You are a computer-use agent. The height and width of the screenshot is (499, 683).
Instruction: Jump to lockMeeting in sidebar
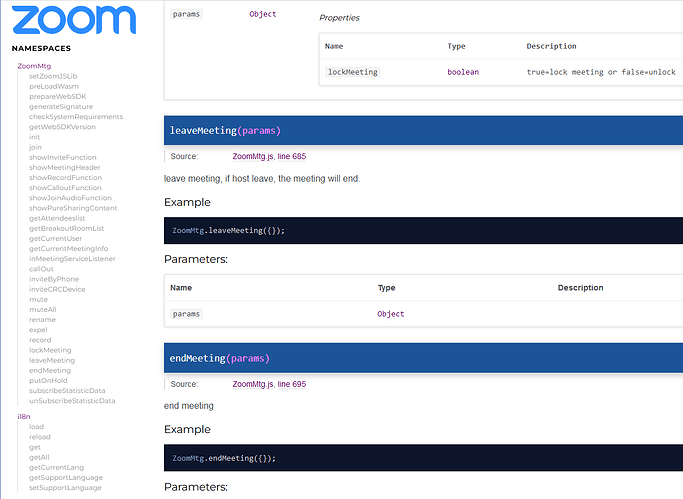tap(50, 350)
